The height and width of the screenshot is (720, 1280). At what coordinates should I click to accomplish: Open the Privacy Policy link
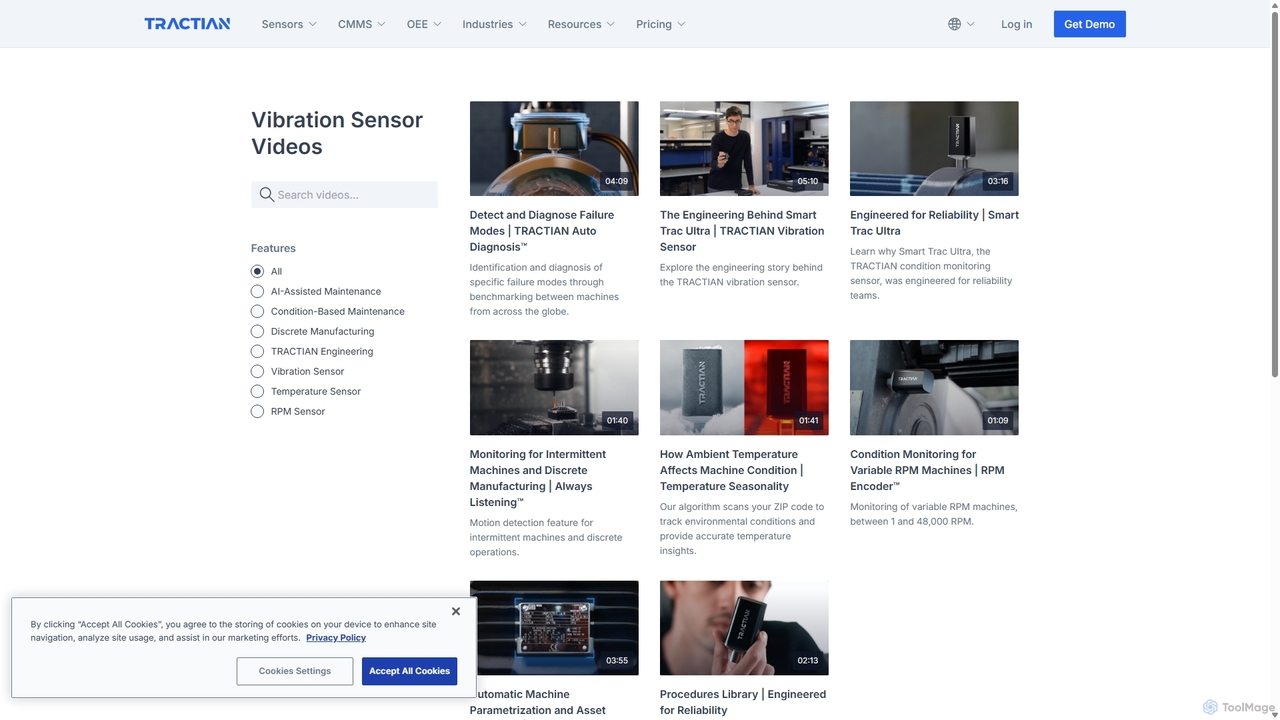tap(336, 638)
